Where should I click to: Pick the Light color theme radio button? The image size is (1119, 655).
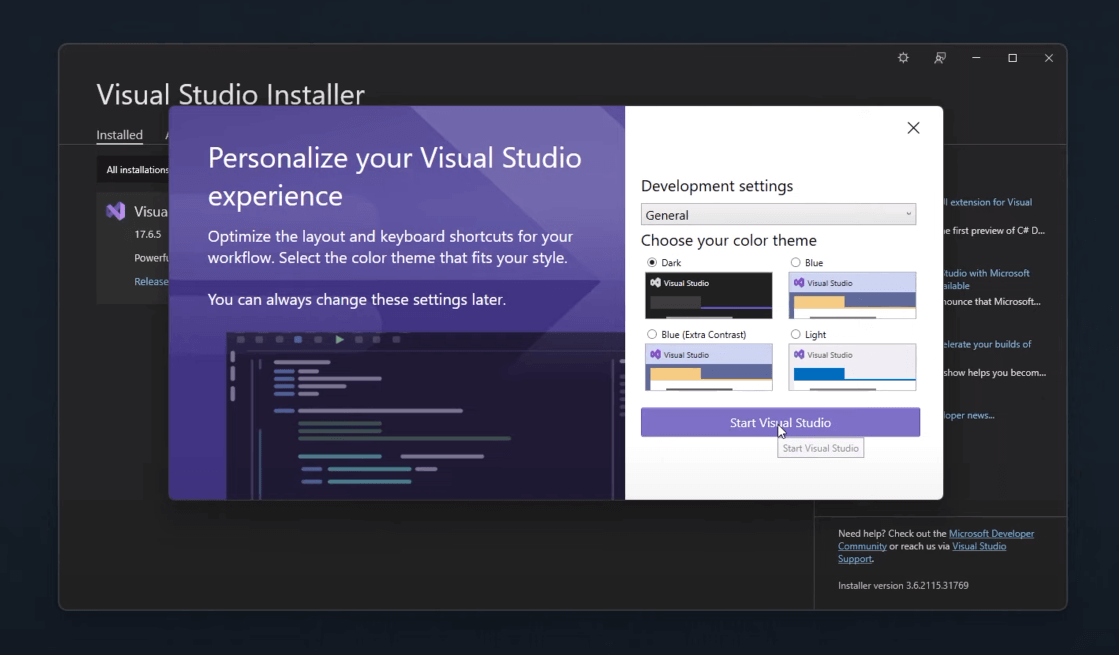796,335
